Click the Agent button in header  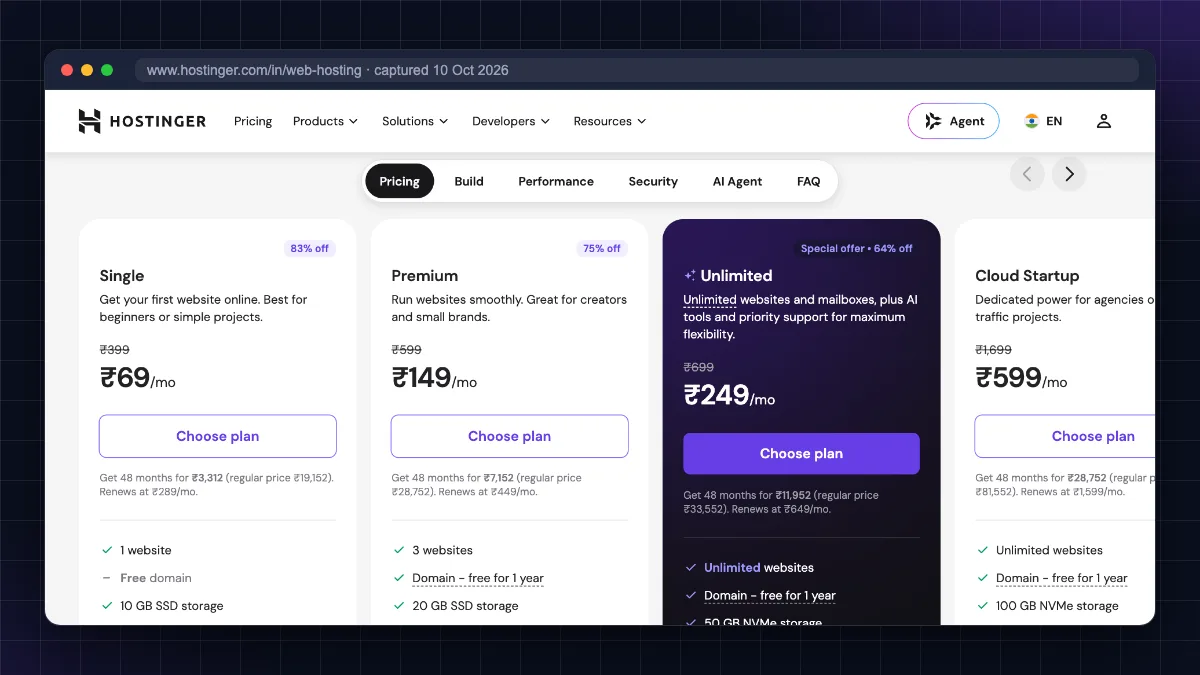coord(953,121)
